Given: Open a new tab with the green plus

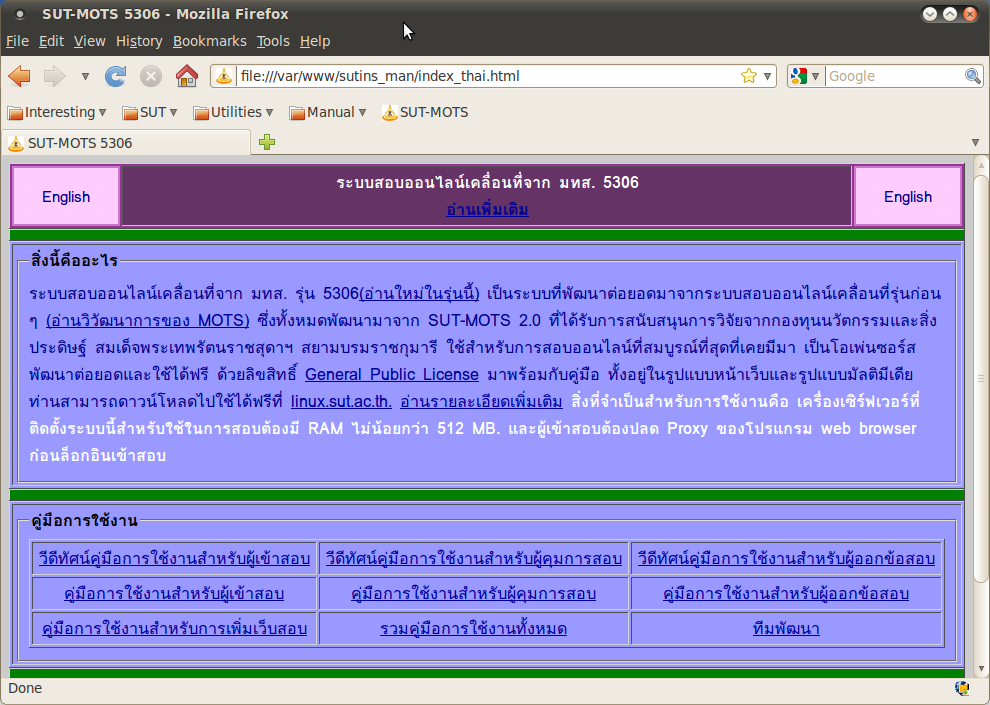Looking at the screenshot, I should [x=267, y=142].
